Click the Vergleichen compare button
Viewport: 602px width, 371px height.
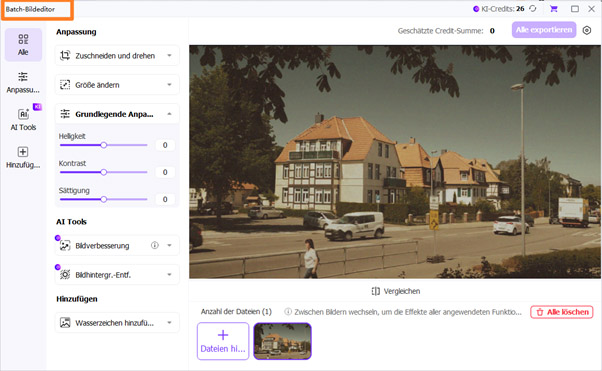point(395,291)
